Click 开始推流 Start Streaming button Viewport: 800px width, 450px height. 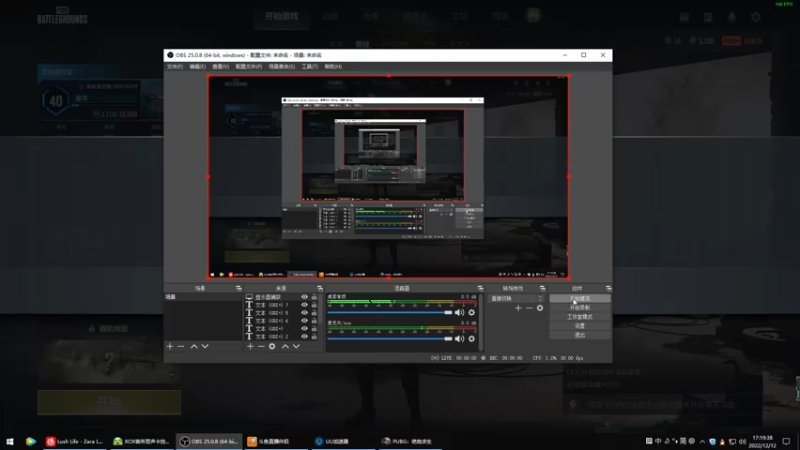(x=580, y=298)
